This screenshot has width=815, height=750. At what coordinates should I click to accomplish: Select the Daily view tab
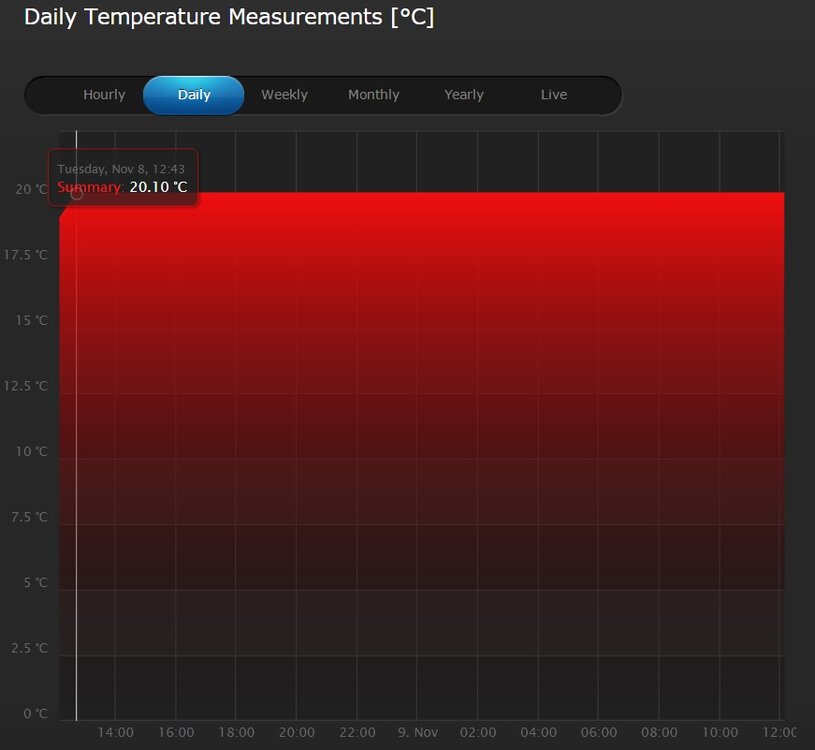[194, 95]
